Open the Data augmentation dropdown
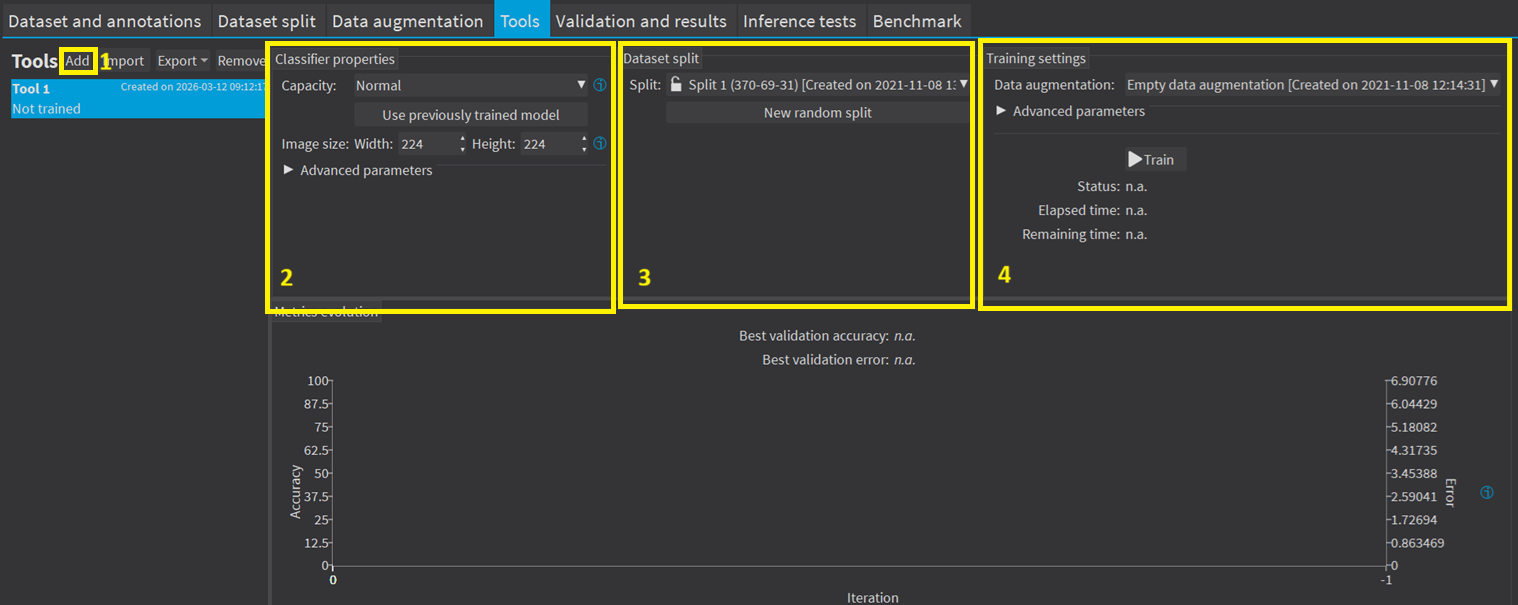 pos(1312,85)
